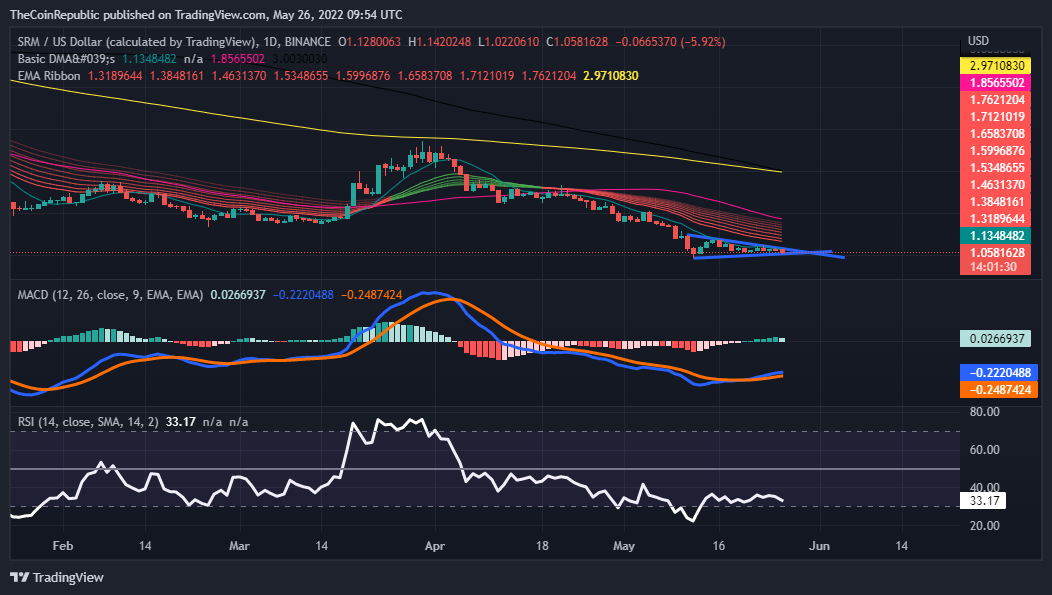Viewport: 1052px width, 595px height.
Task: Click the 1.3189644 EMA price label on axis
Action: (996, 219)
